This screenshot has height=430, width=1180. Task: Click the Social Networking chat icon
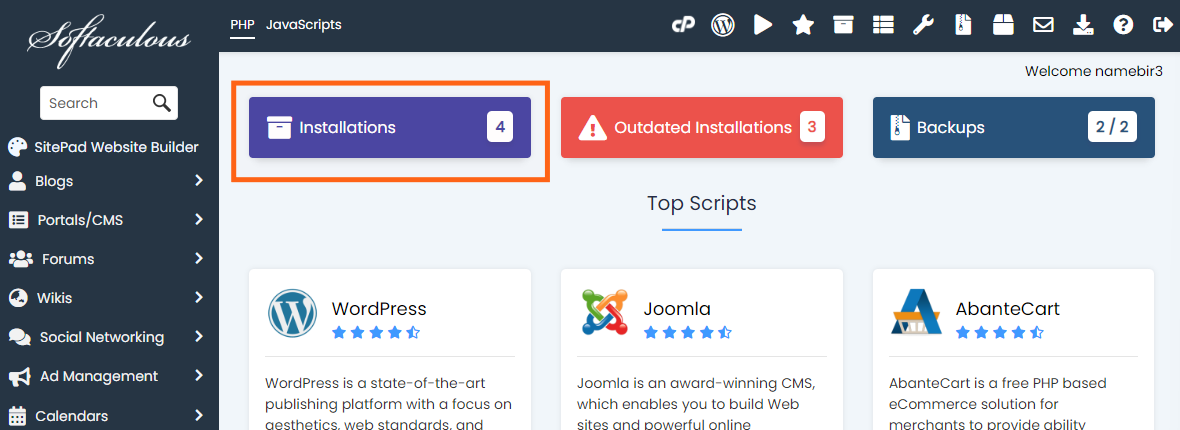point(20,337)
